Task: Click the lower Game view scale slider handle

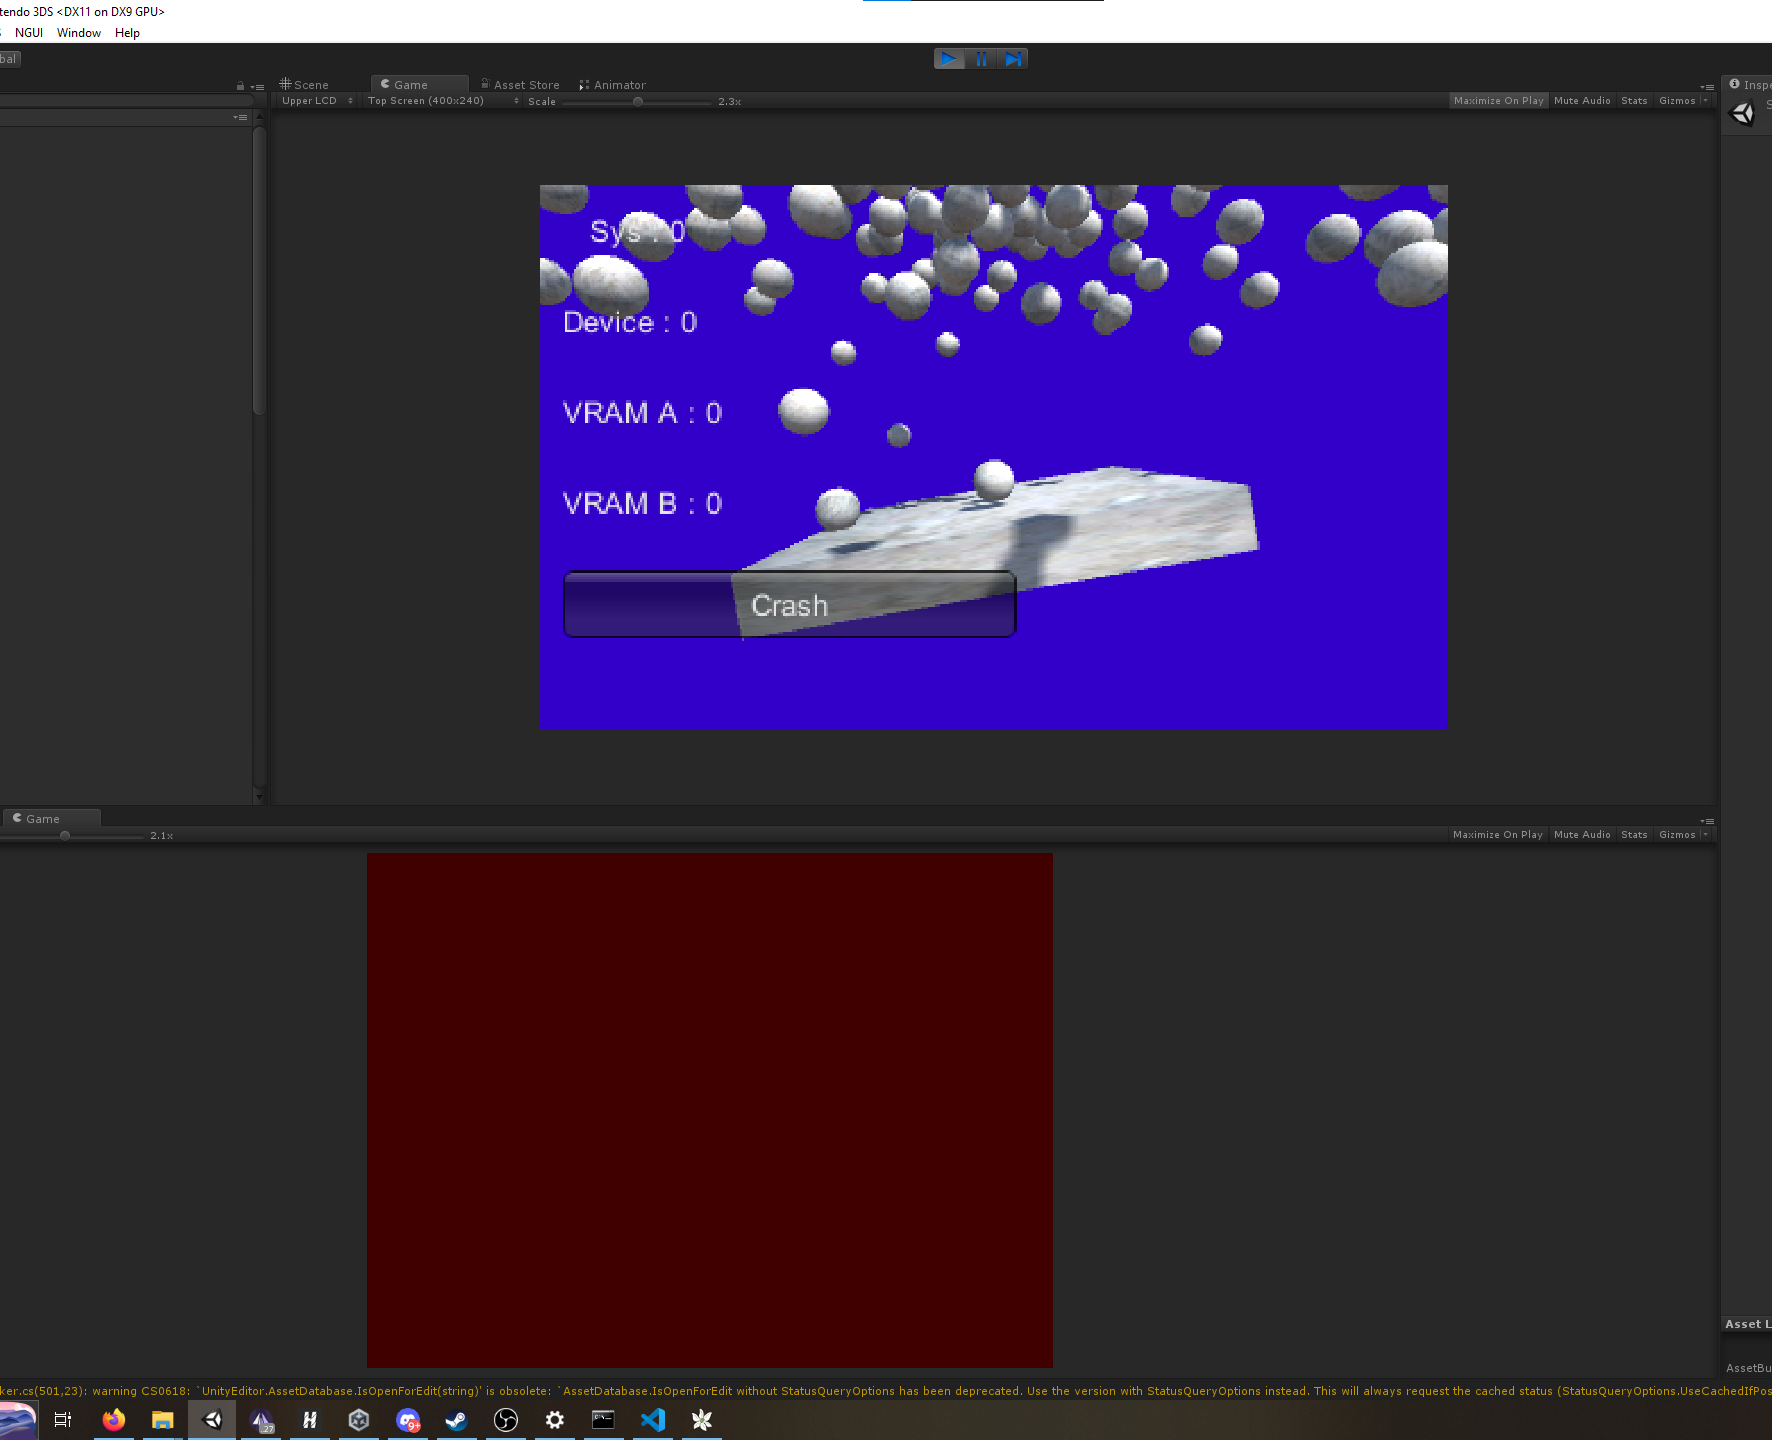Action: pos(65,836)
